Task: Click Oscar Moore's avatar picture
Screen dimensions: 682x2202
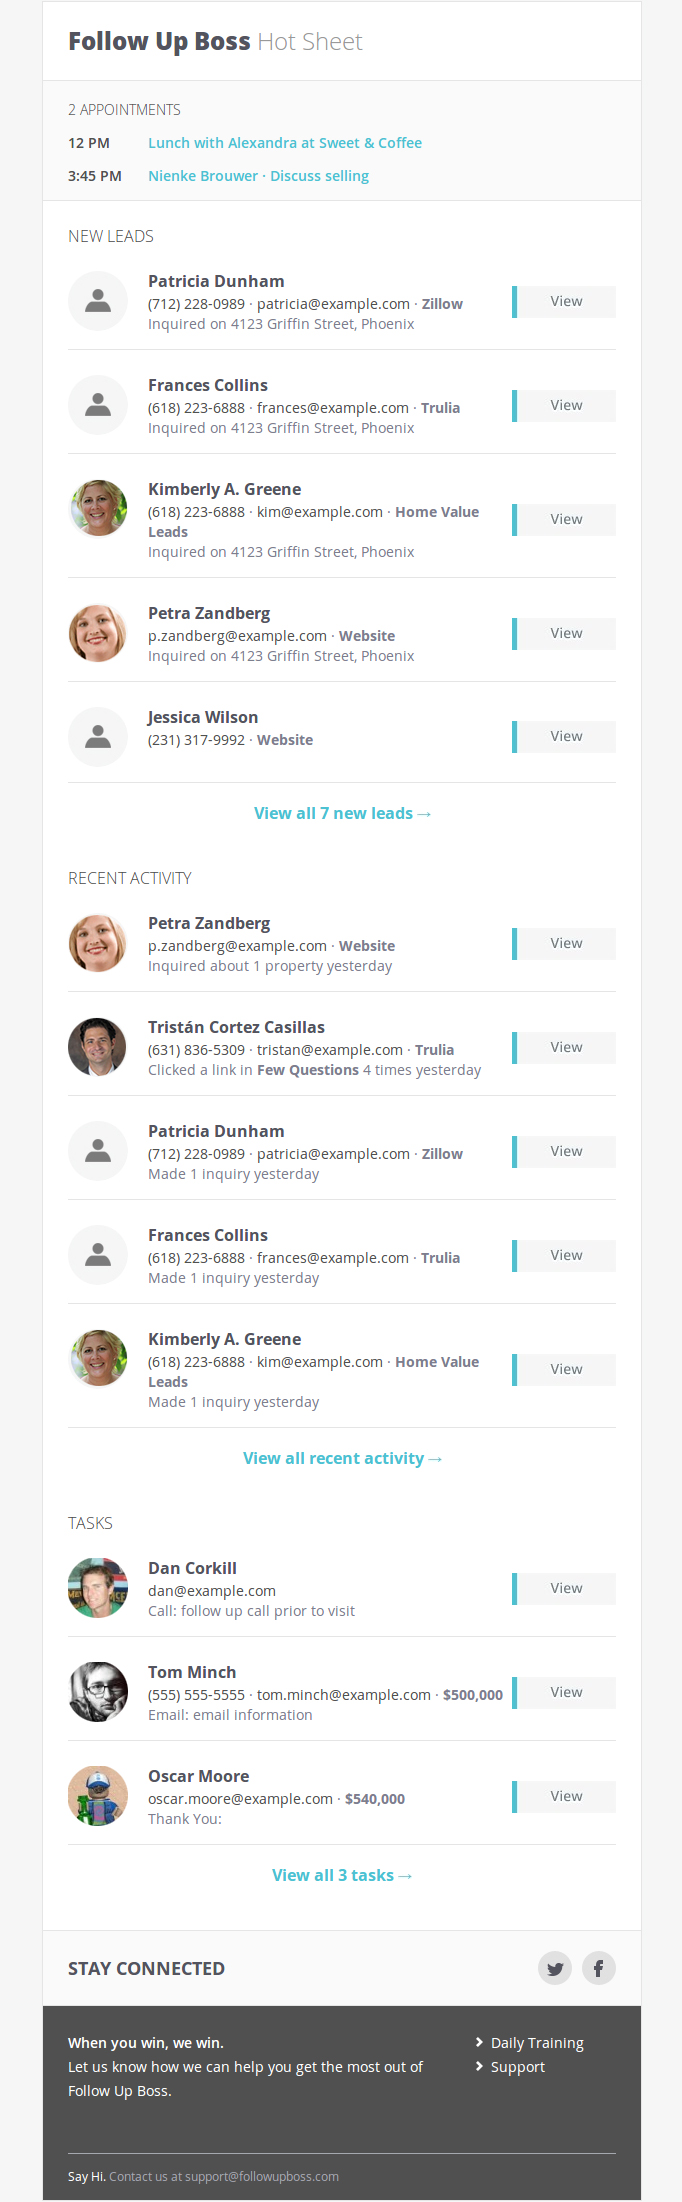Action: point(98,1796)
